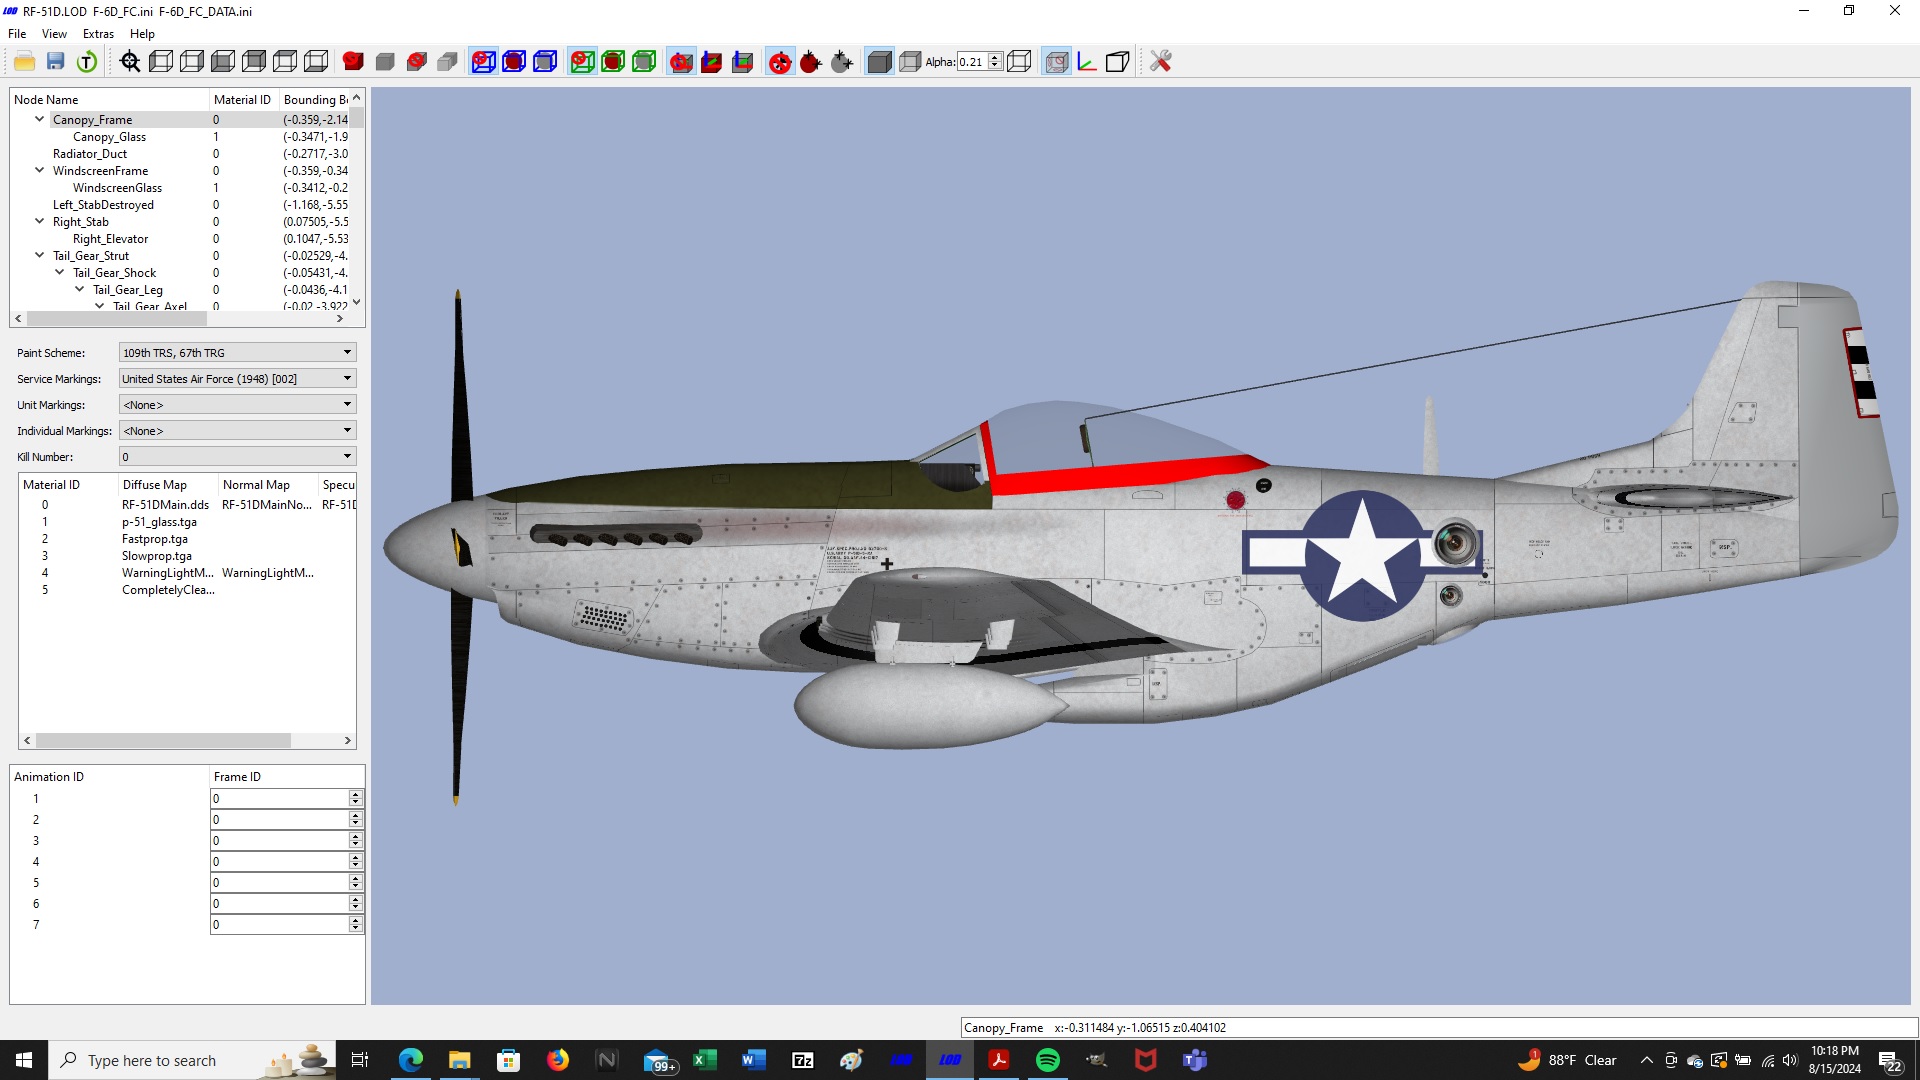Collapse the Right_Stab tree node

click(x=40, y=221)
